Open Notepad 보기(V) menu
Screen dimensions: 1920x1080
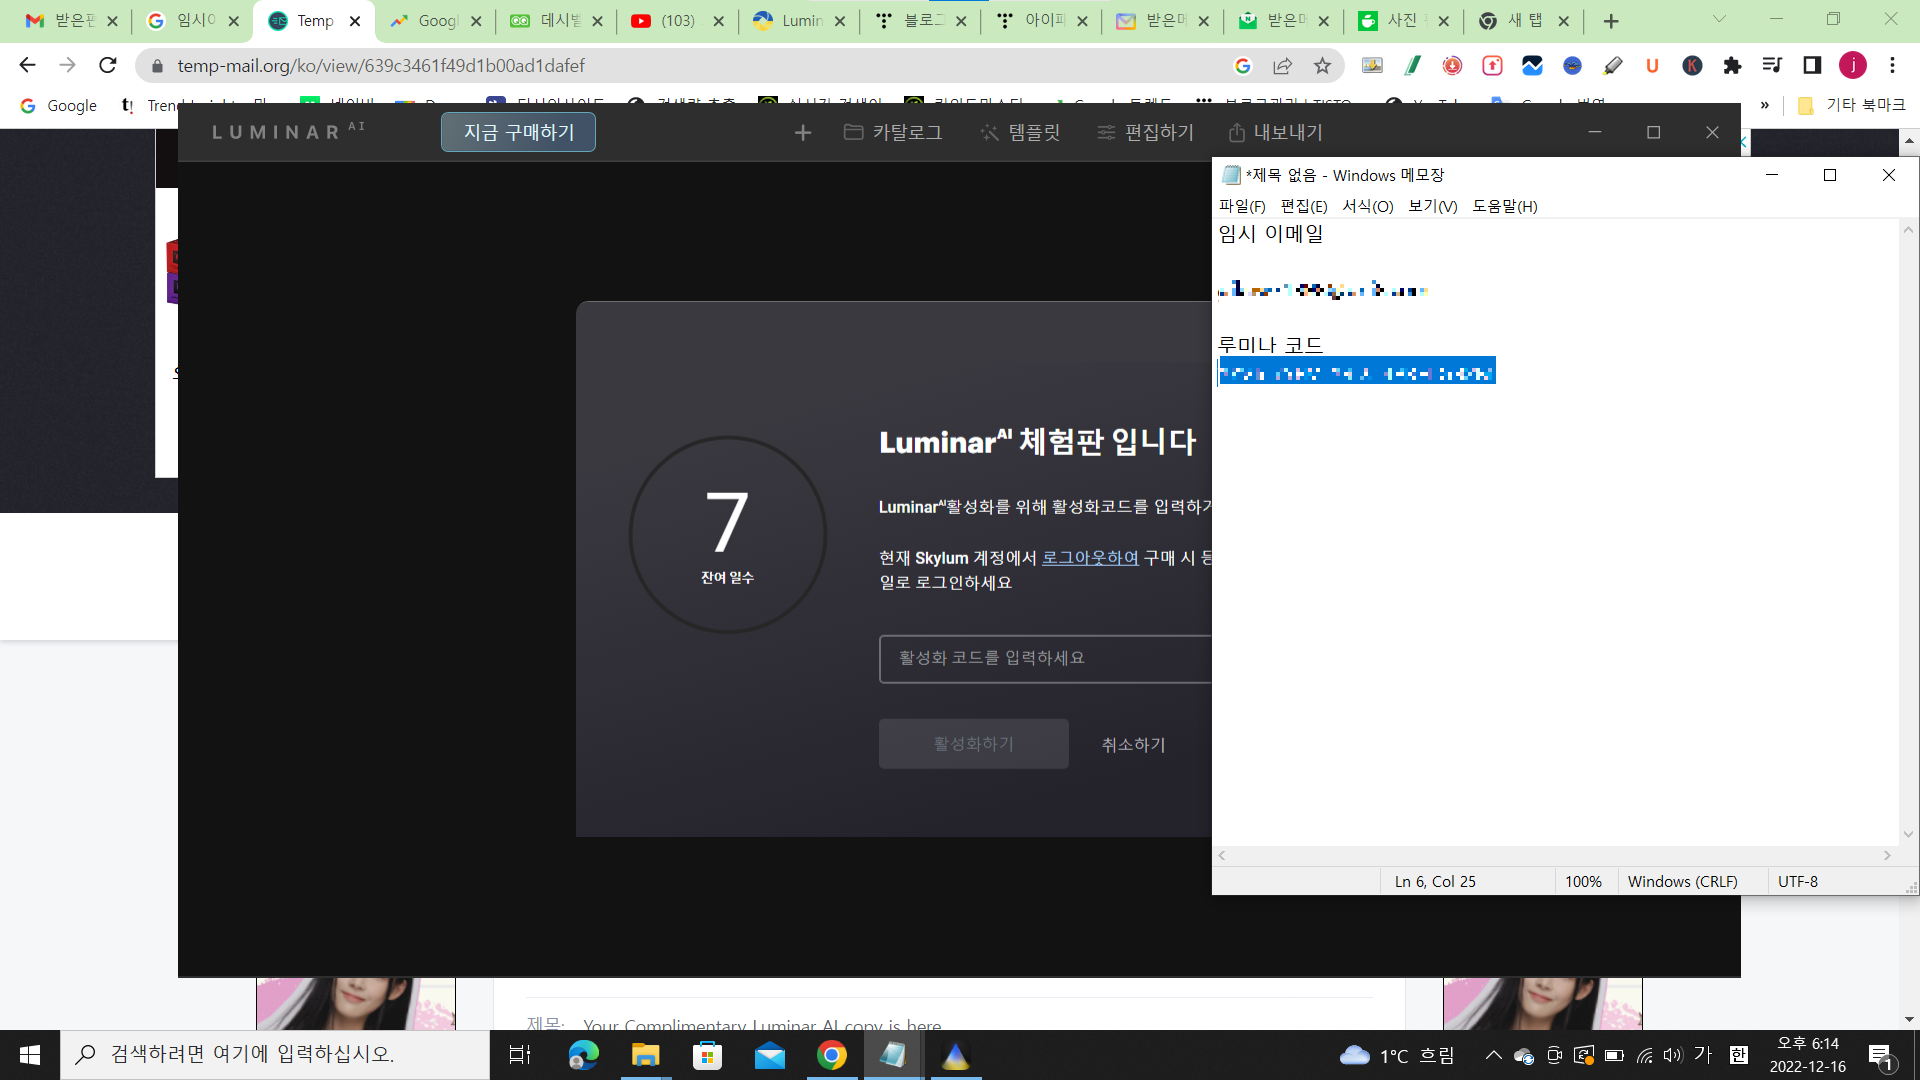[x=1432, y=206]
